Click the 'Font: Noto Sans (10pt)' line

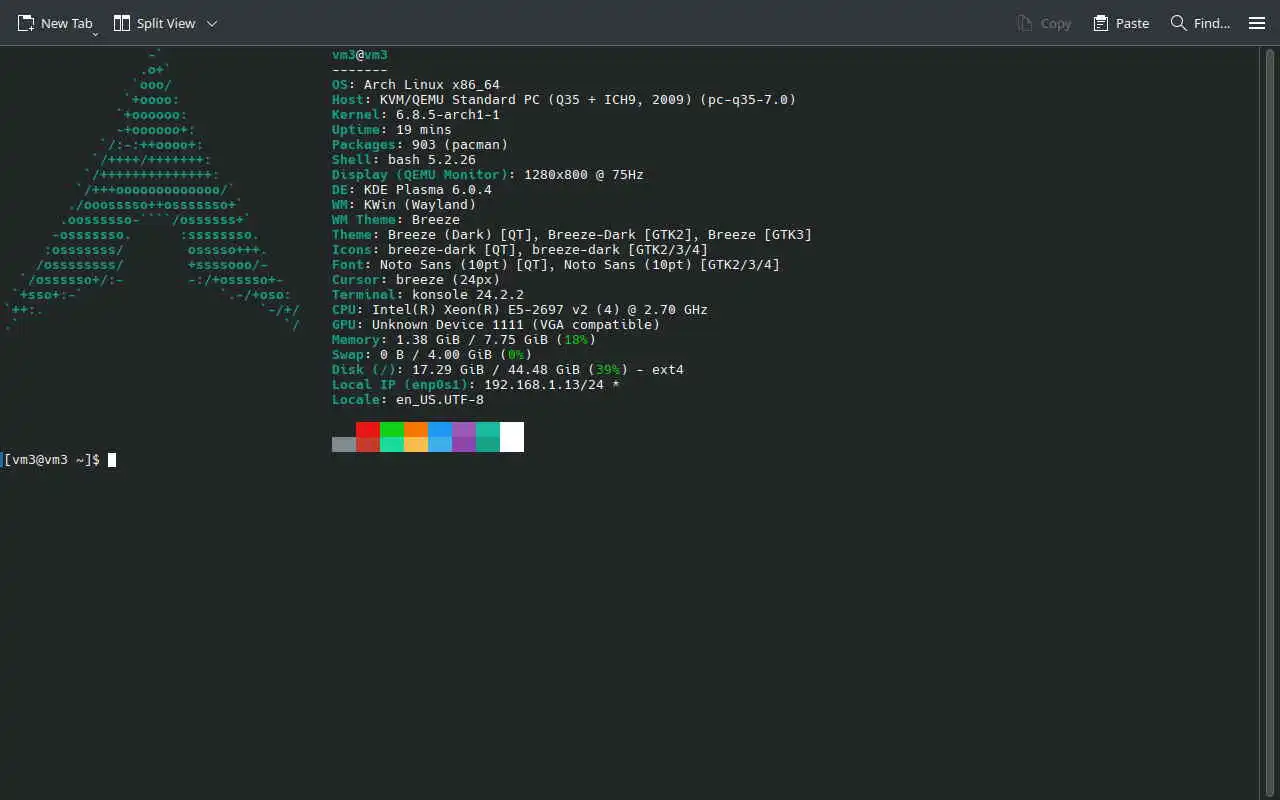556,265
